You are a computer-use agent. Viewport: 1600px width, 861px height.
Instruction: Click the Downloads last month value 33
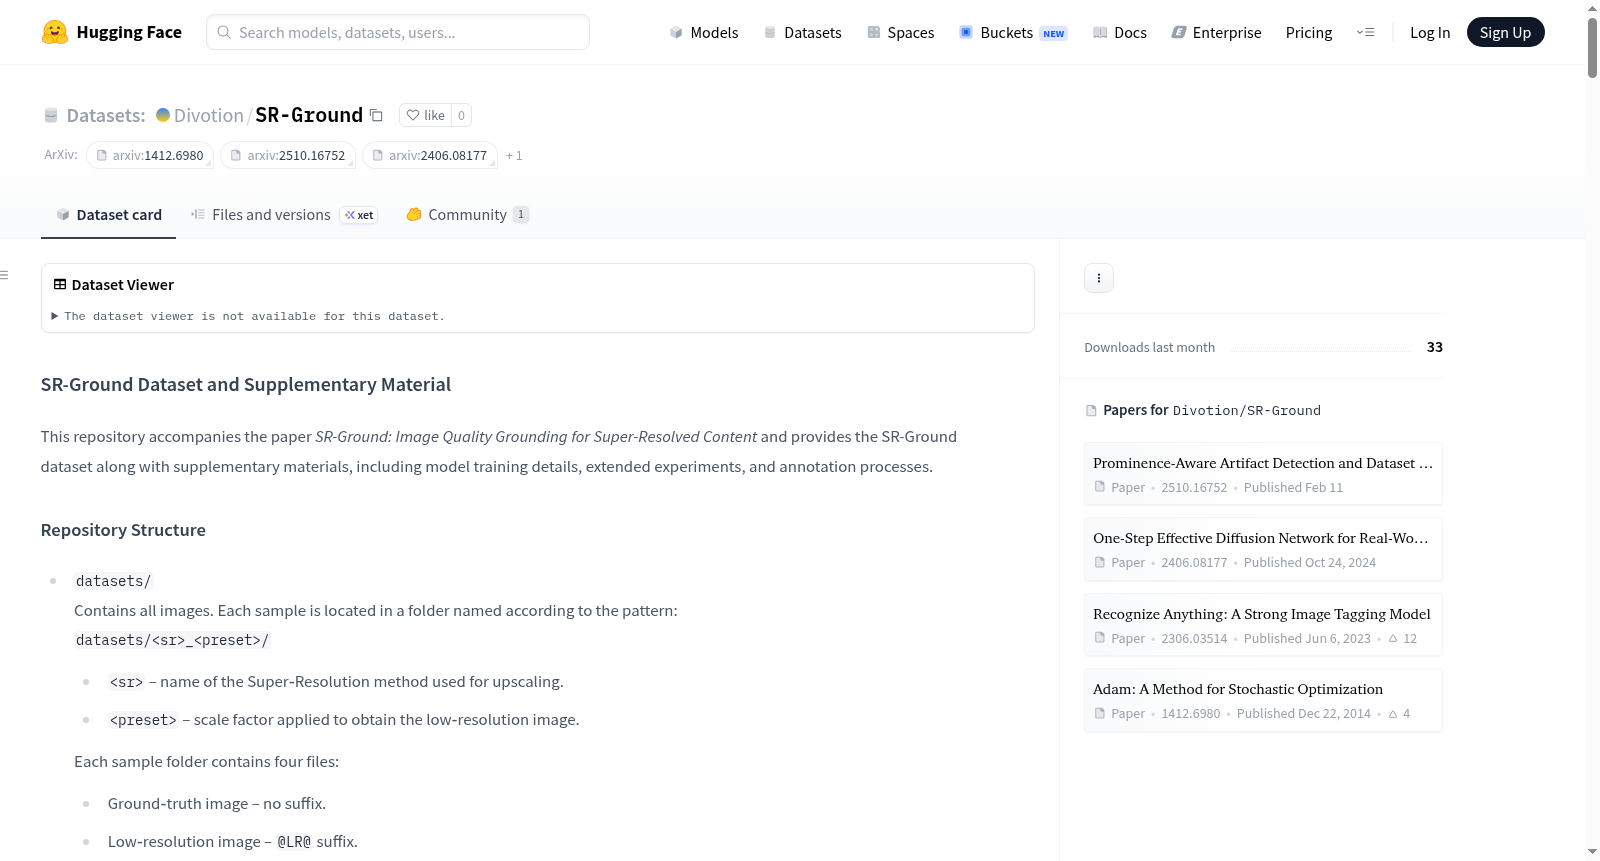pos(1435,347)
